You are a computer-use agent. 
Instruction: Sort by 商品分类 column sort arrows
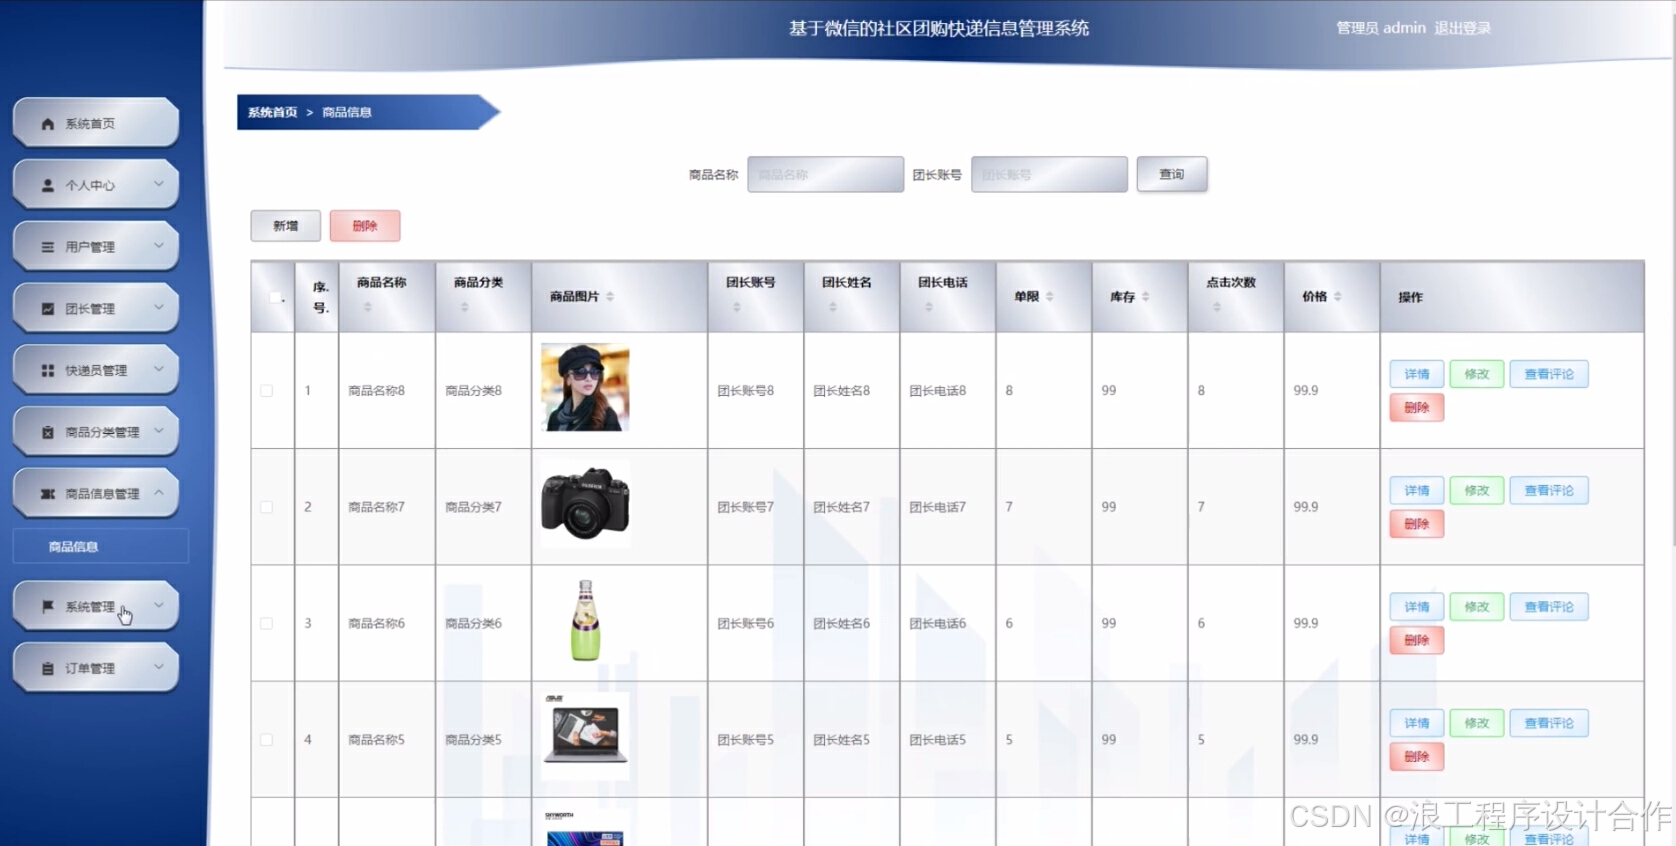[464, 307]
